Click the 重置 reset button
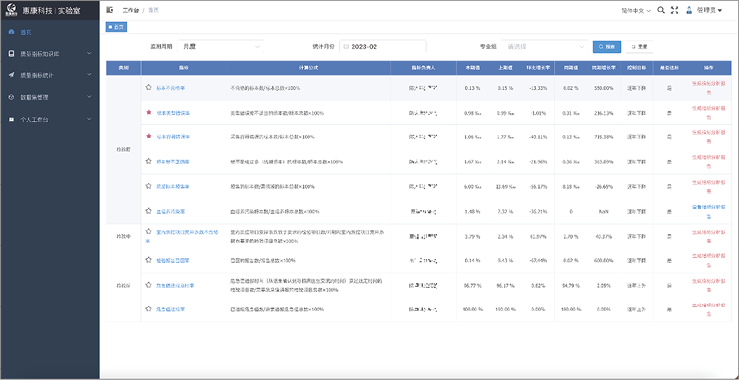Screen dimensions: 739x380 [x=639, y=47]
